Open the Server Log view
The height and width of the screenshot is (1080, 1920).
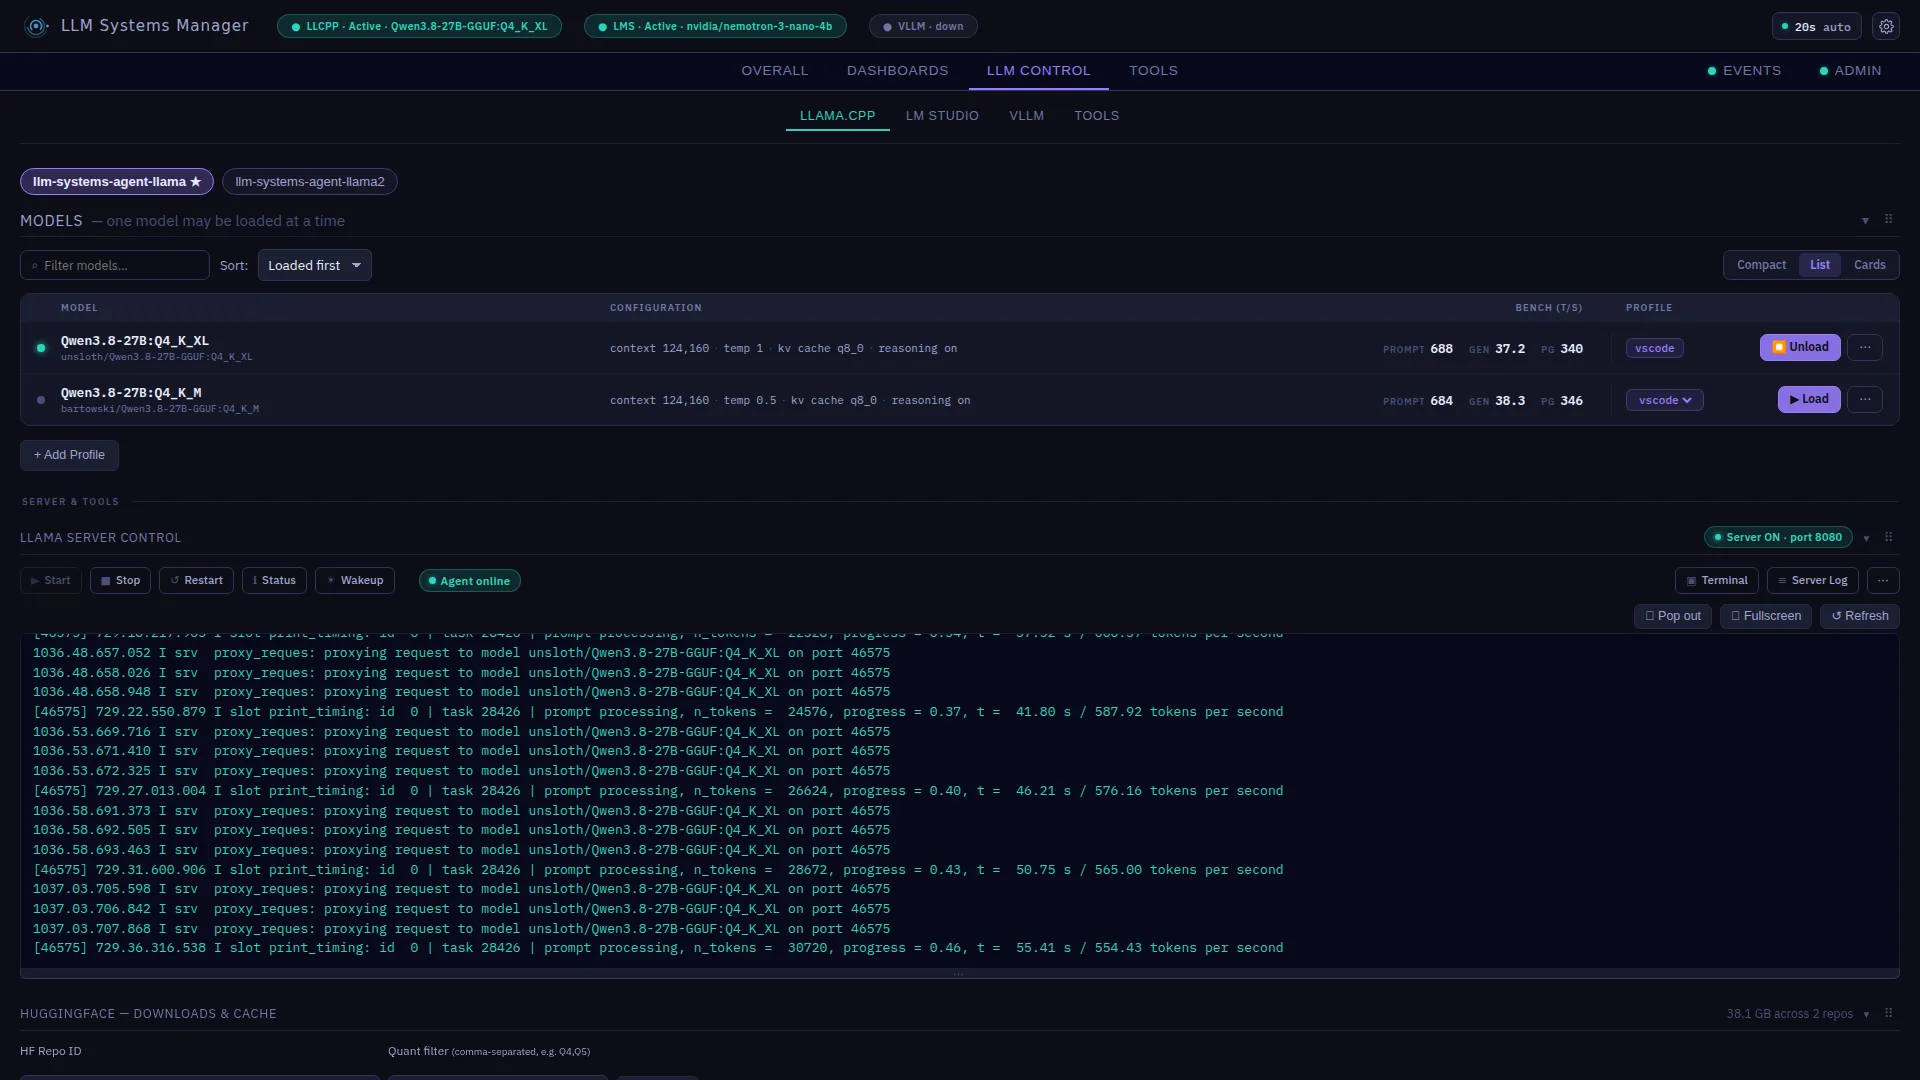(x=1812, y=580)
